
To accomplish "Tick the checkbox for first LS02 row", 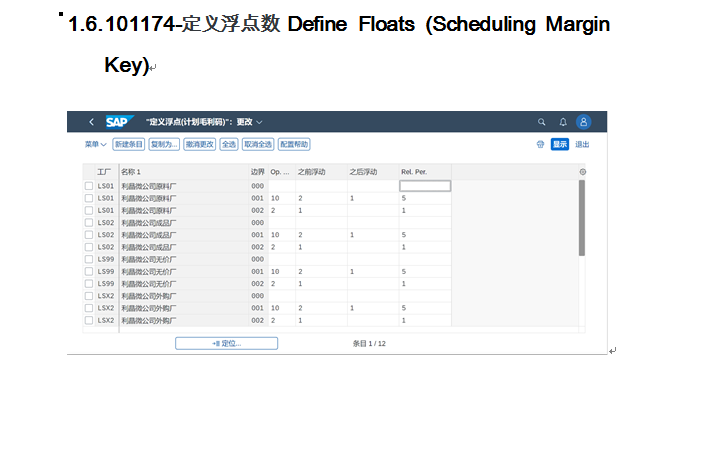I will coord(89,223).
